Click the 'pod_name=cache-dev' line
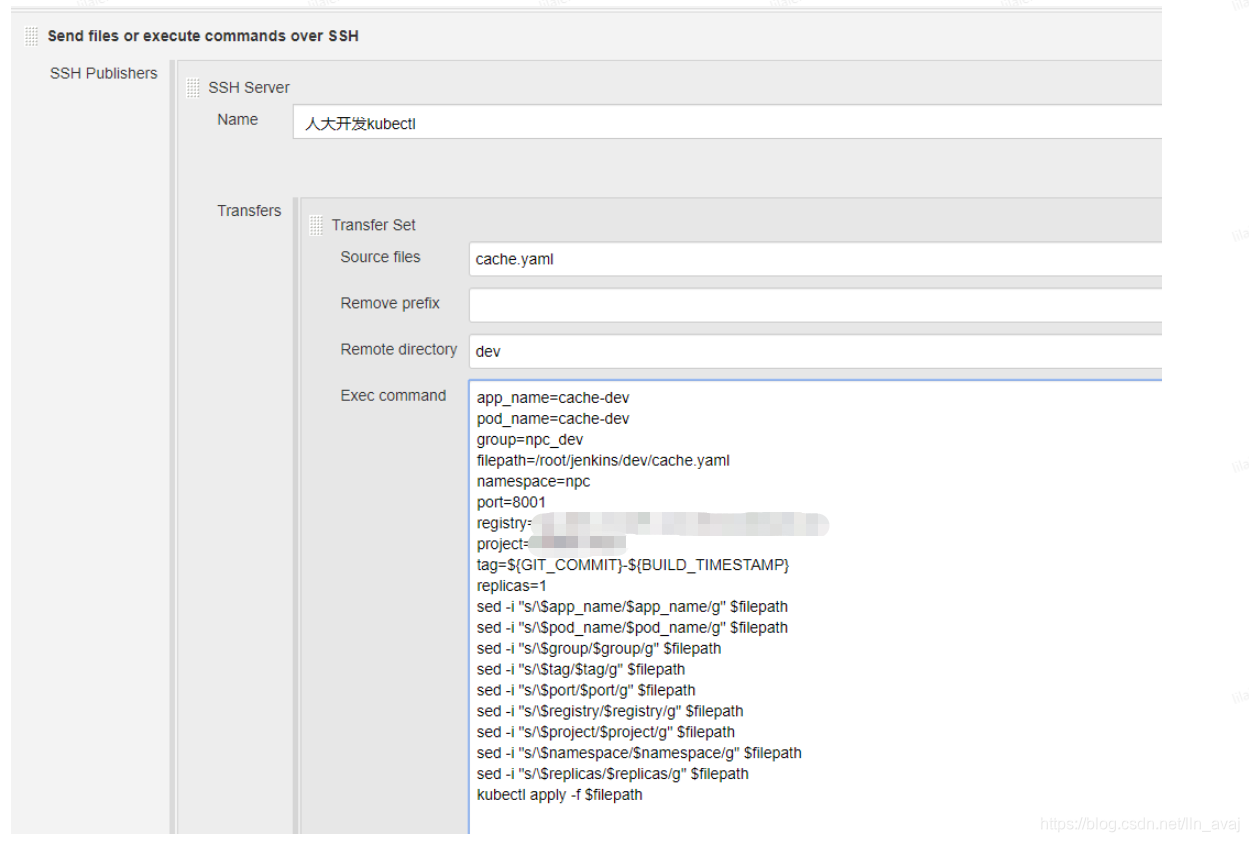Viewport: 1249px width, 842px height. (x=553, y=418)
